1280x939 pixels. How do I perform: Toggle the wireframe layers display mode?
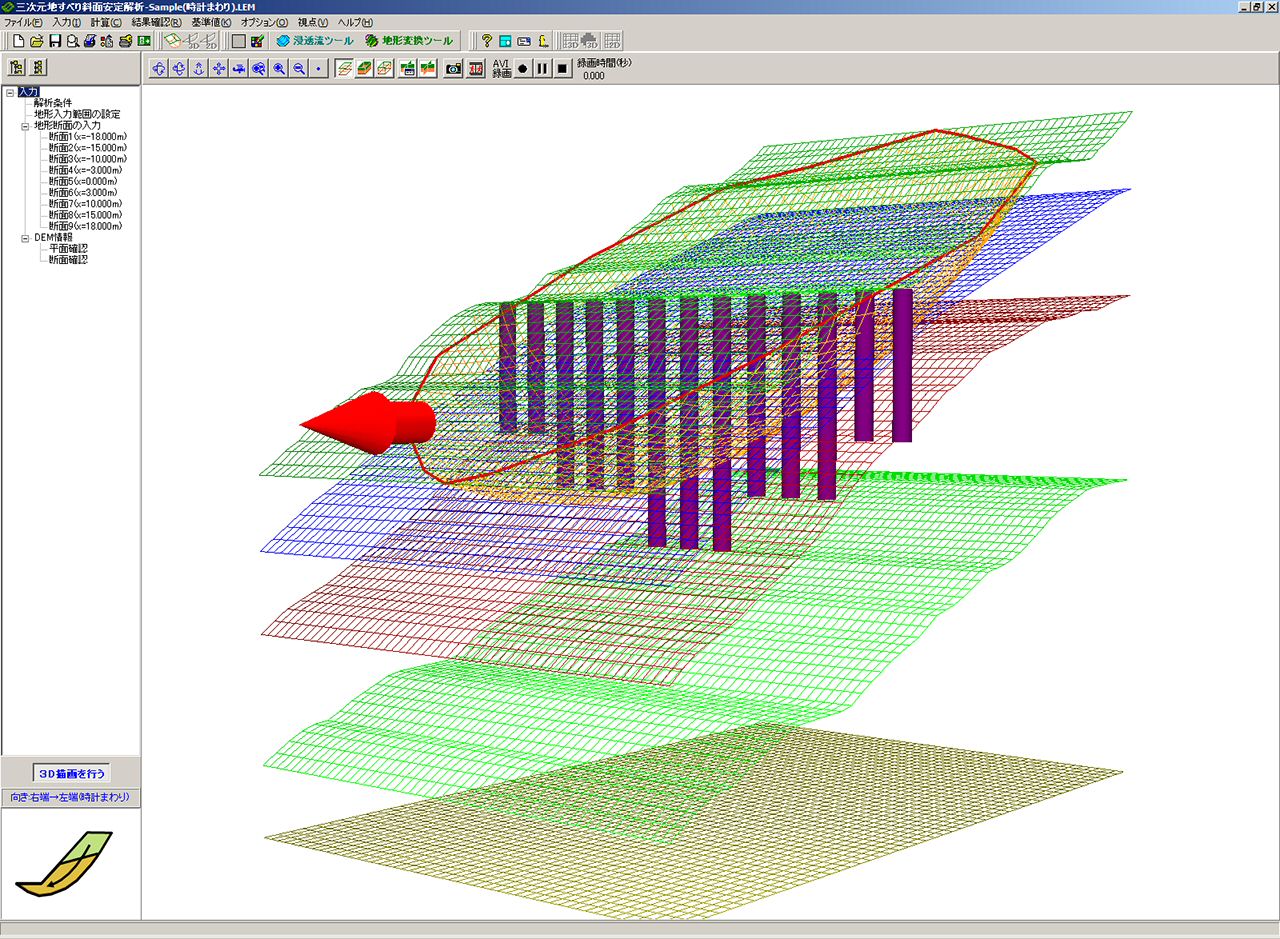343,68
